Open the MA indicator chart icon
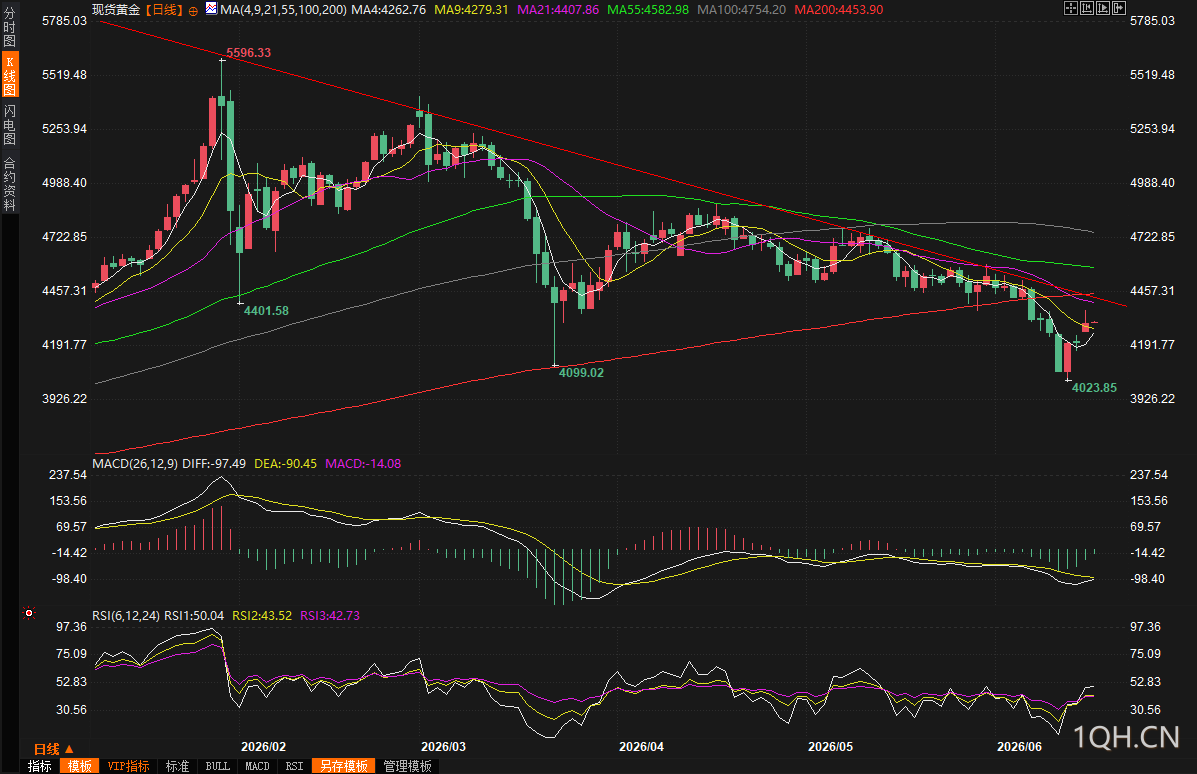The width and height of the screenshot is (1197, 774). [211, 9]
